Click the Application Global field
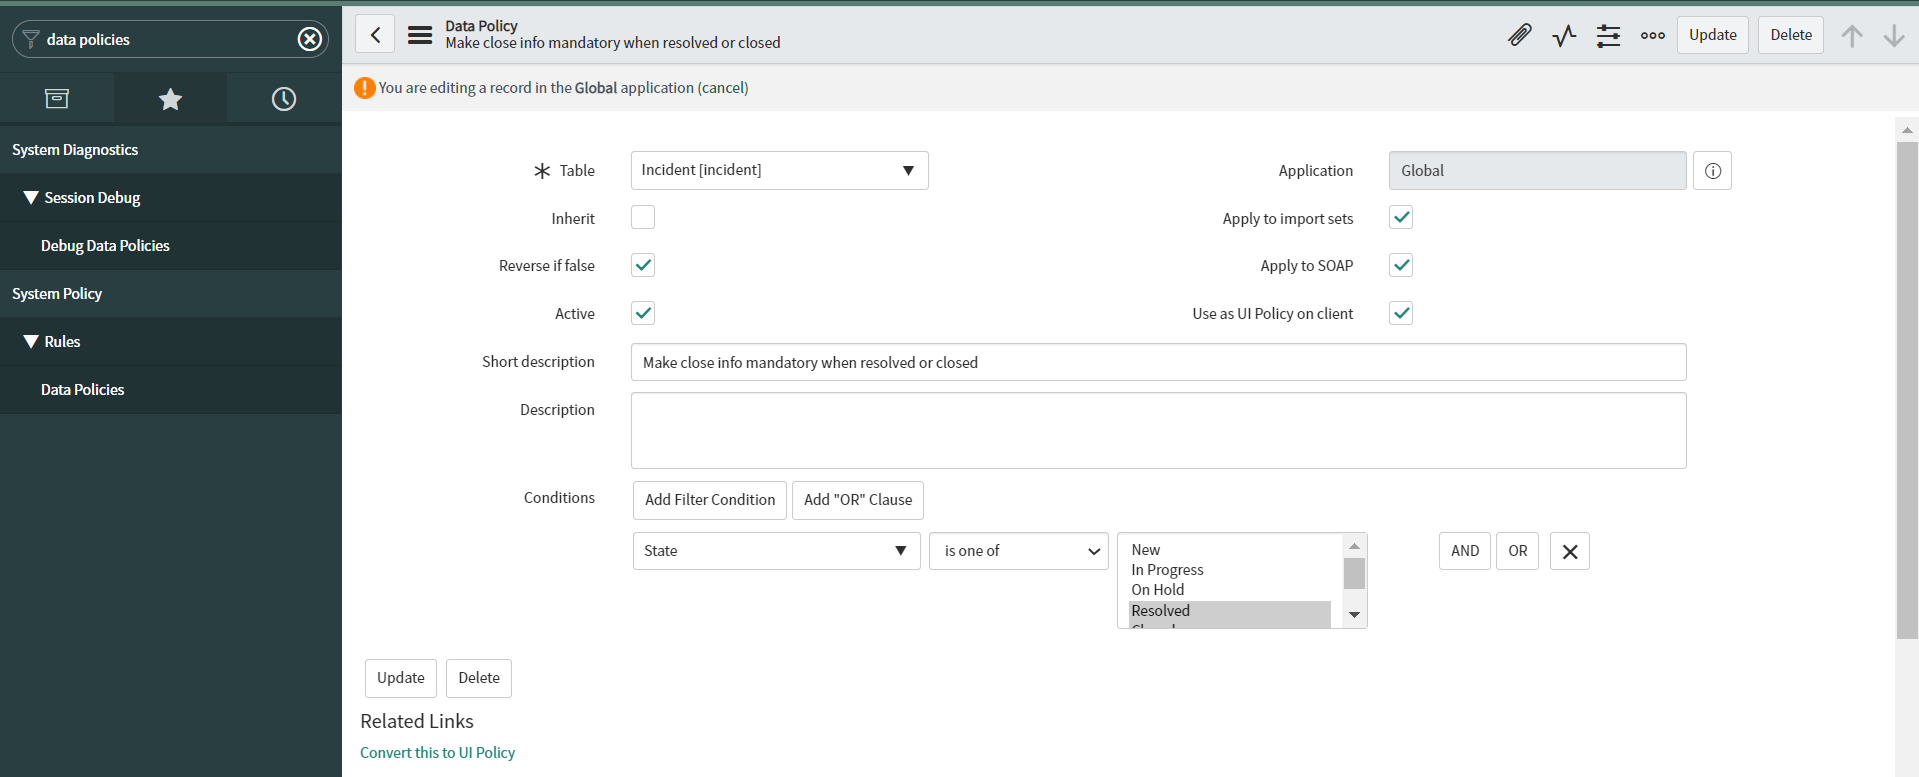This screenshot has width=1919, height=777. pos(1537,171)
